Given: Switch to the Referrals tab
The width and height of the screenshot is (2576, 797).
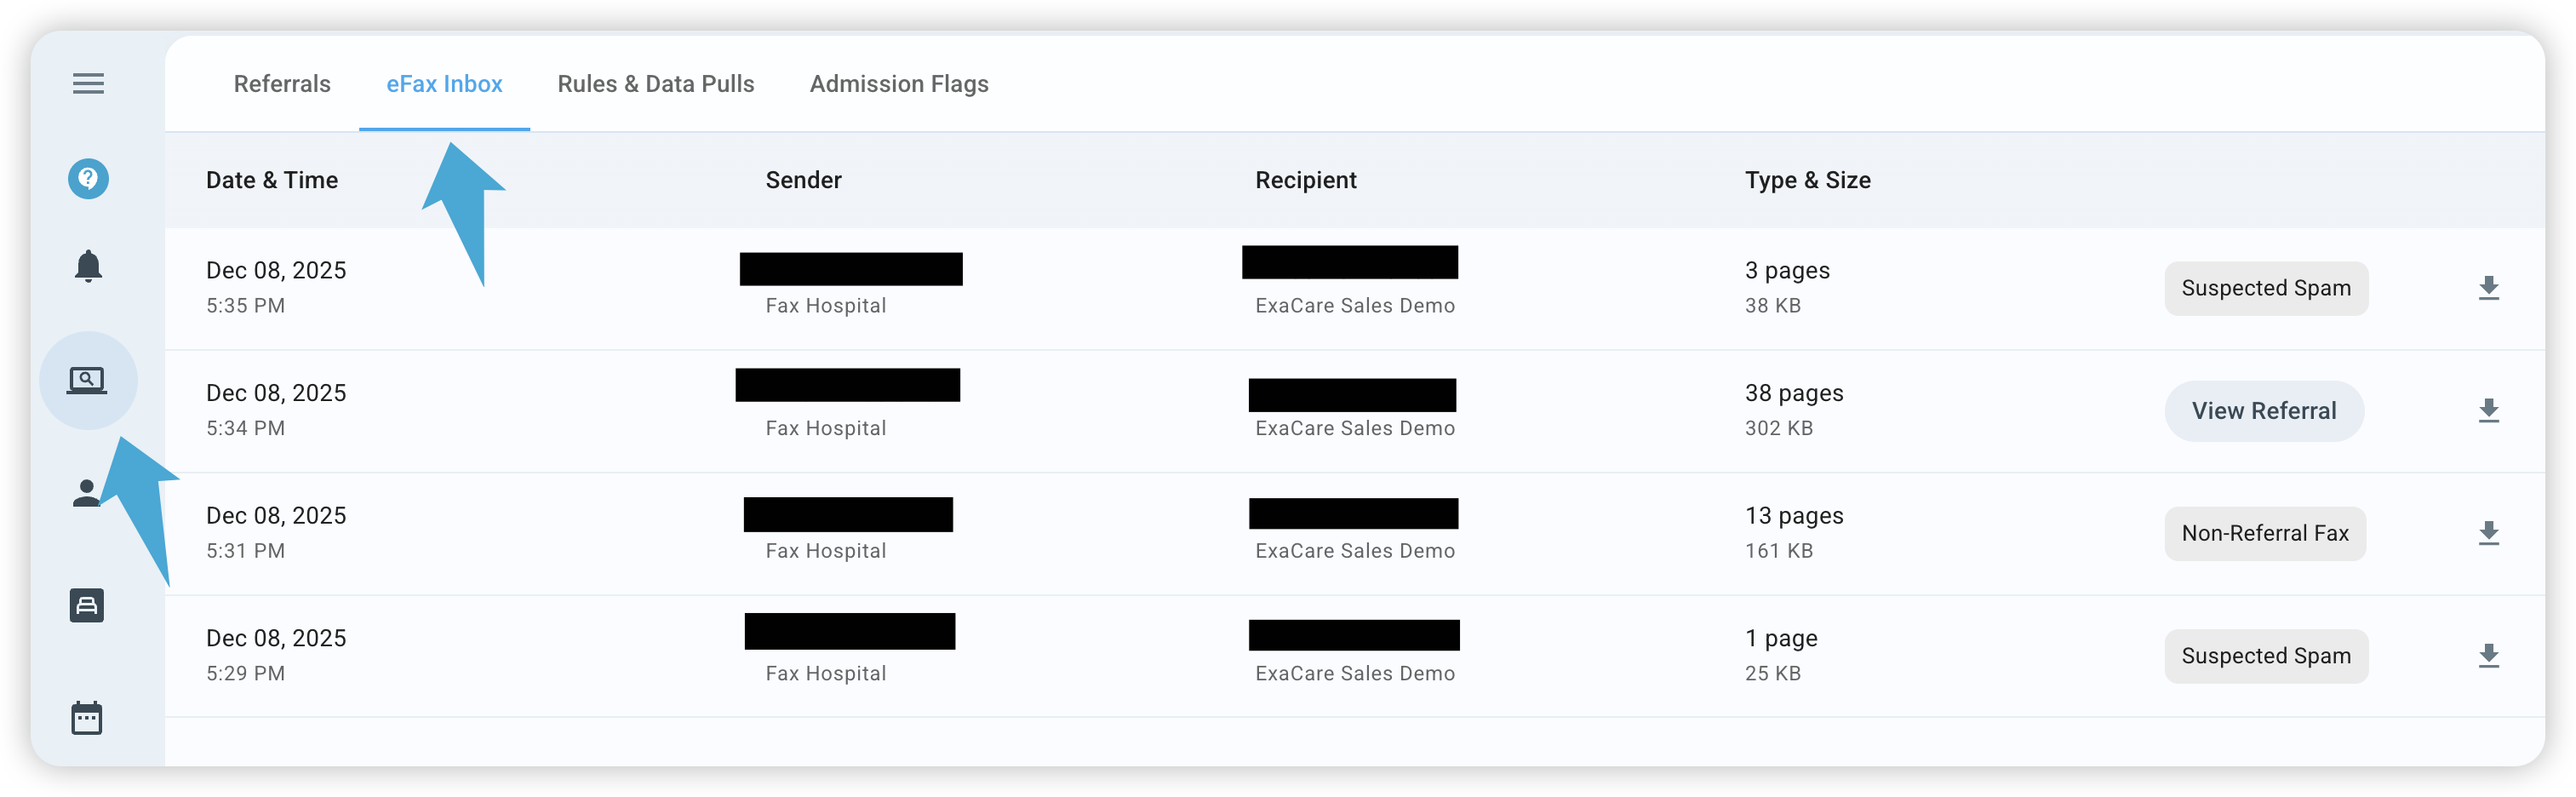Looking at the screenshot, I should click(x=282, y=84).
